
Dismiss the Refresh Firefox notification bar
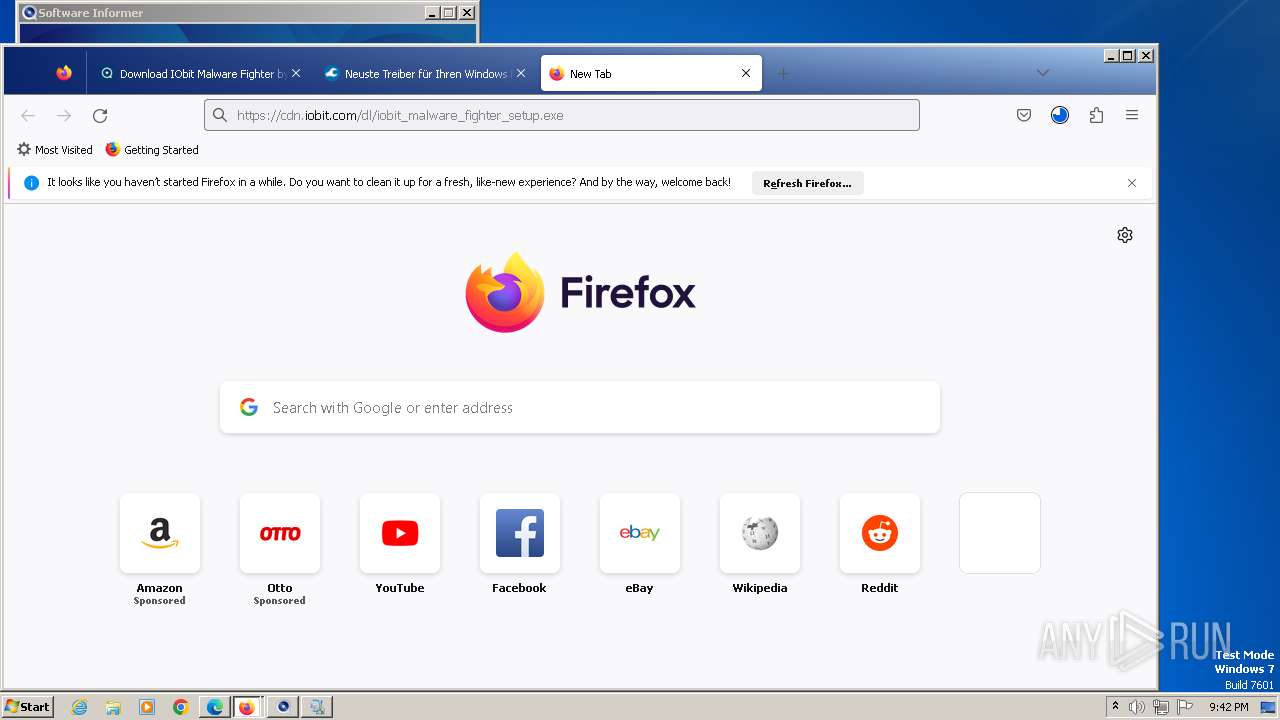(1132, 183)
